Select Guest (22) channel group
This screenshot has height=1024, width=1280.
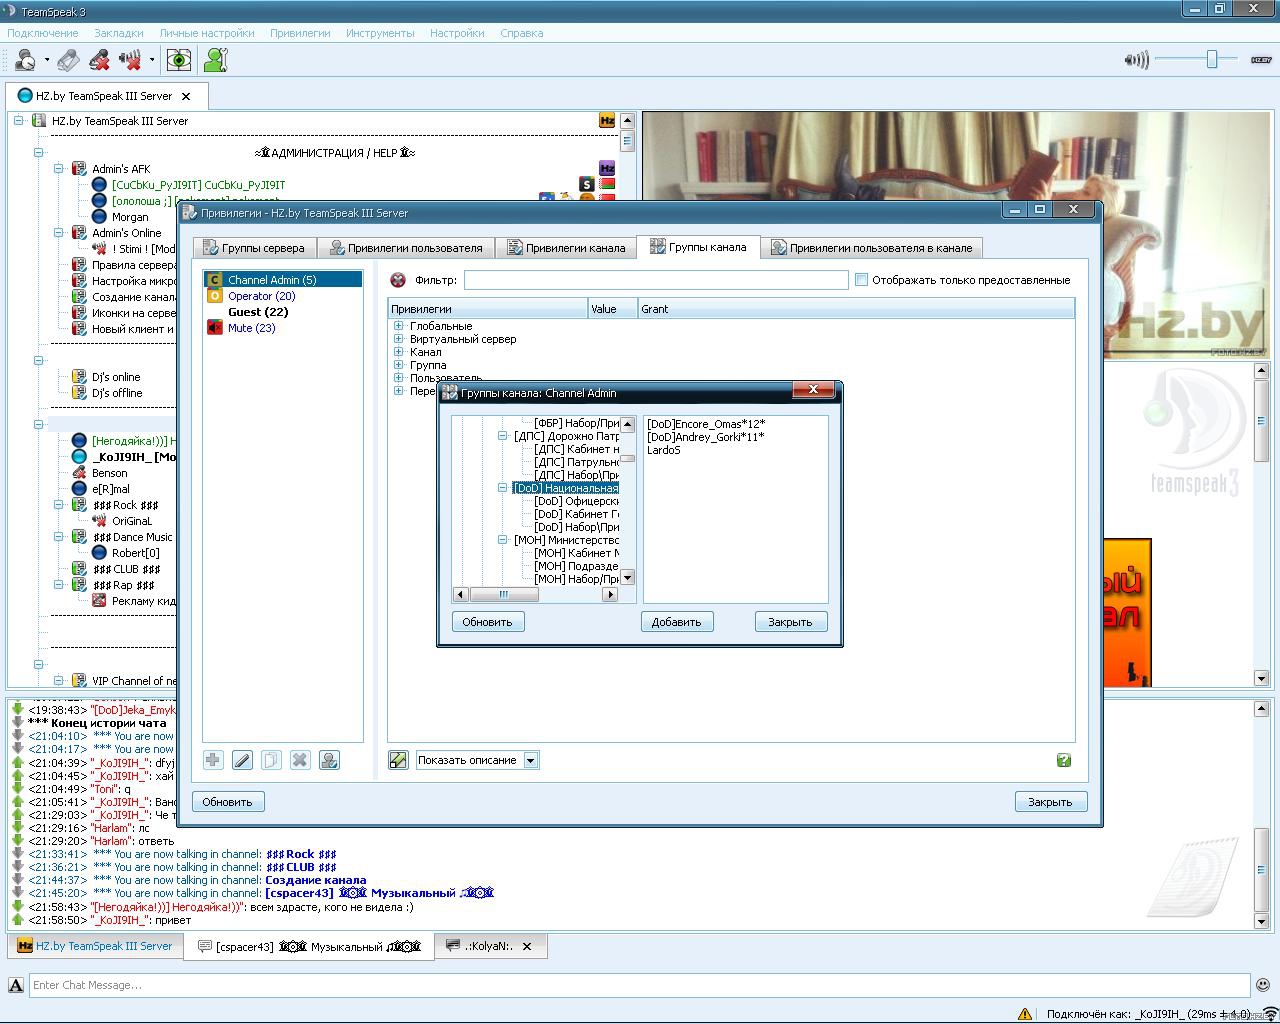point(258,312)
